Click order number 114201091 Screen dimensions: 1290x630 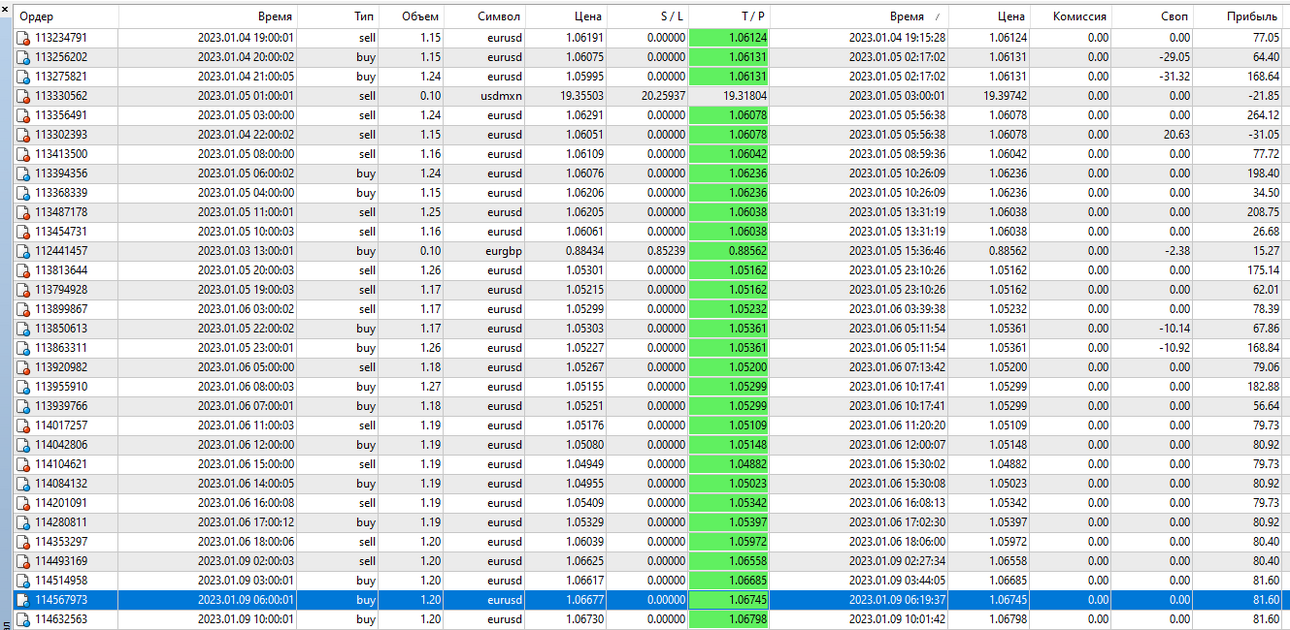61,503
